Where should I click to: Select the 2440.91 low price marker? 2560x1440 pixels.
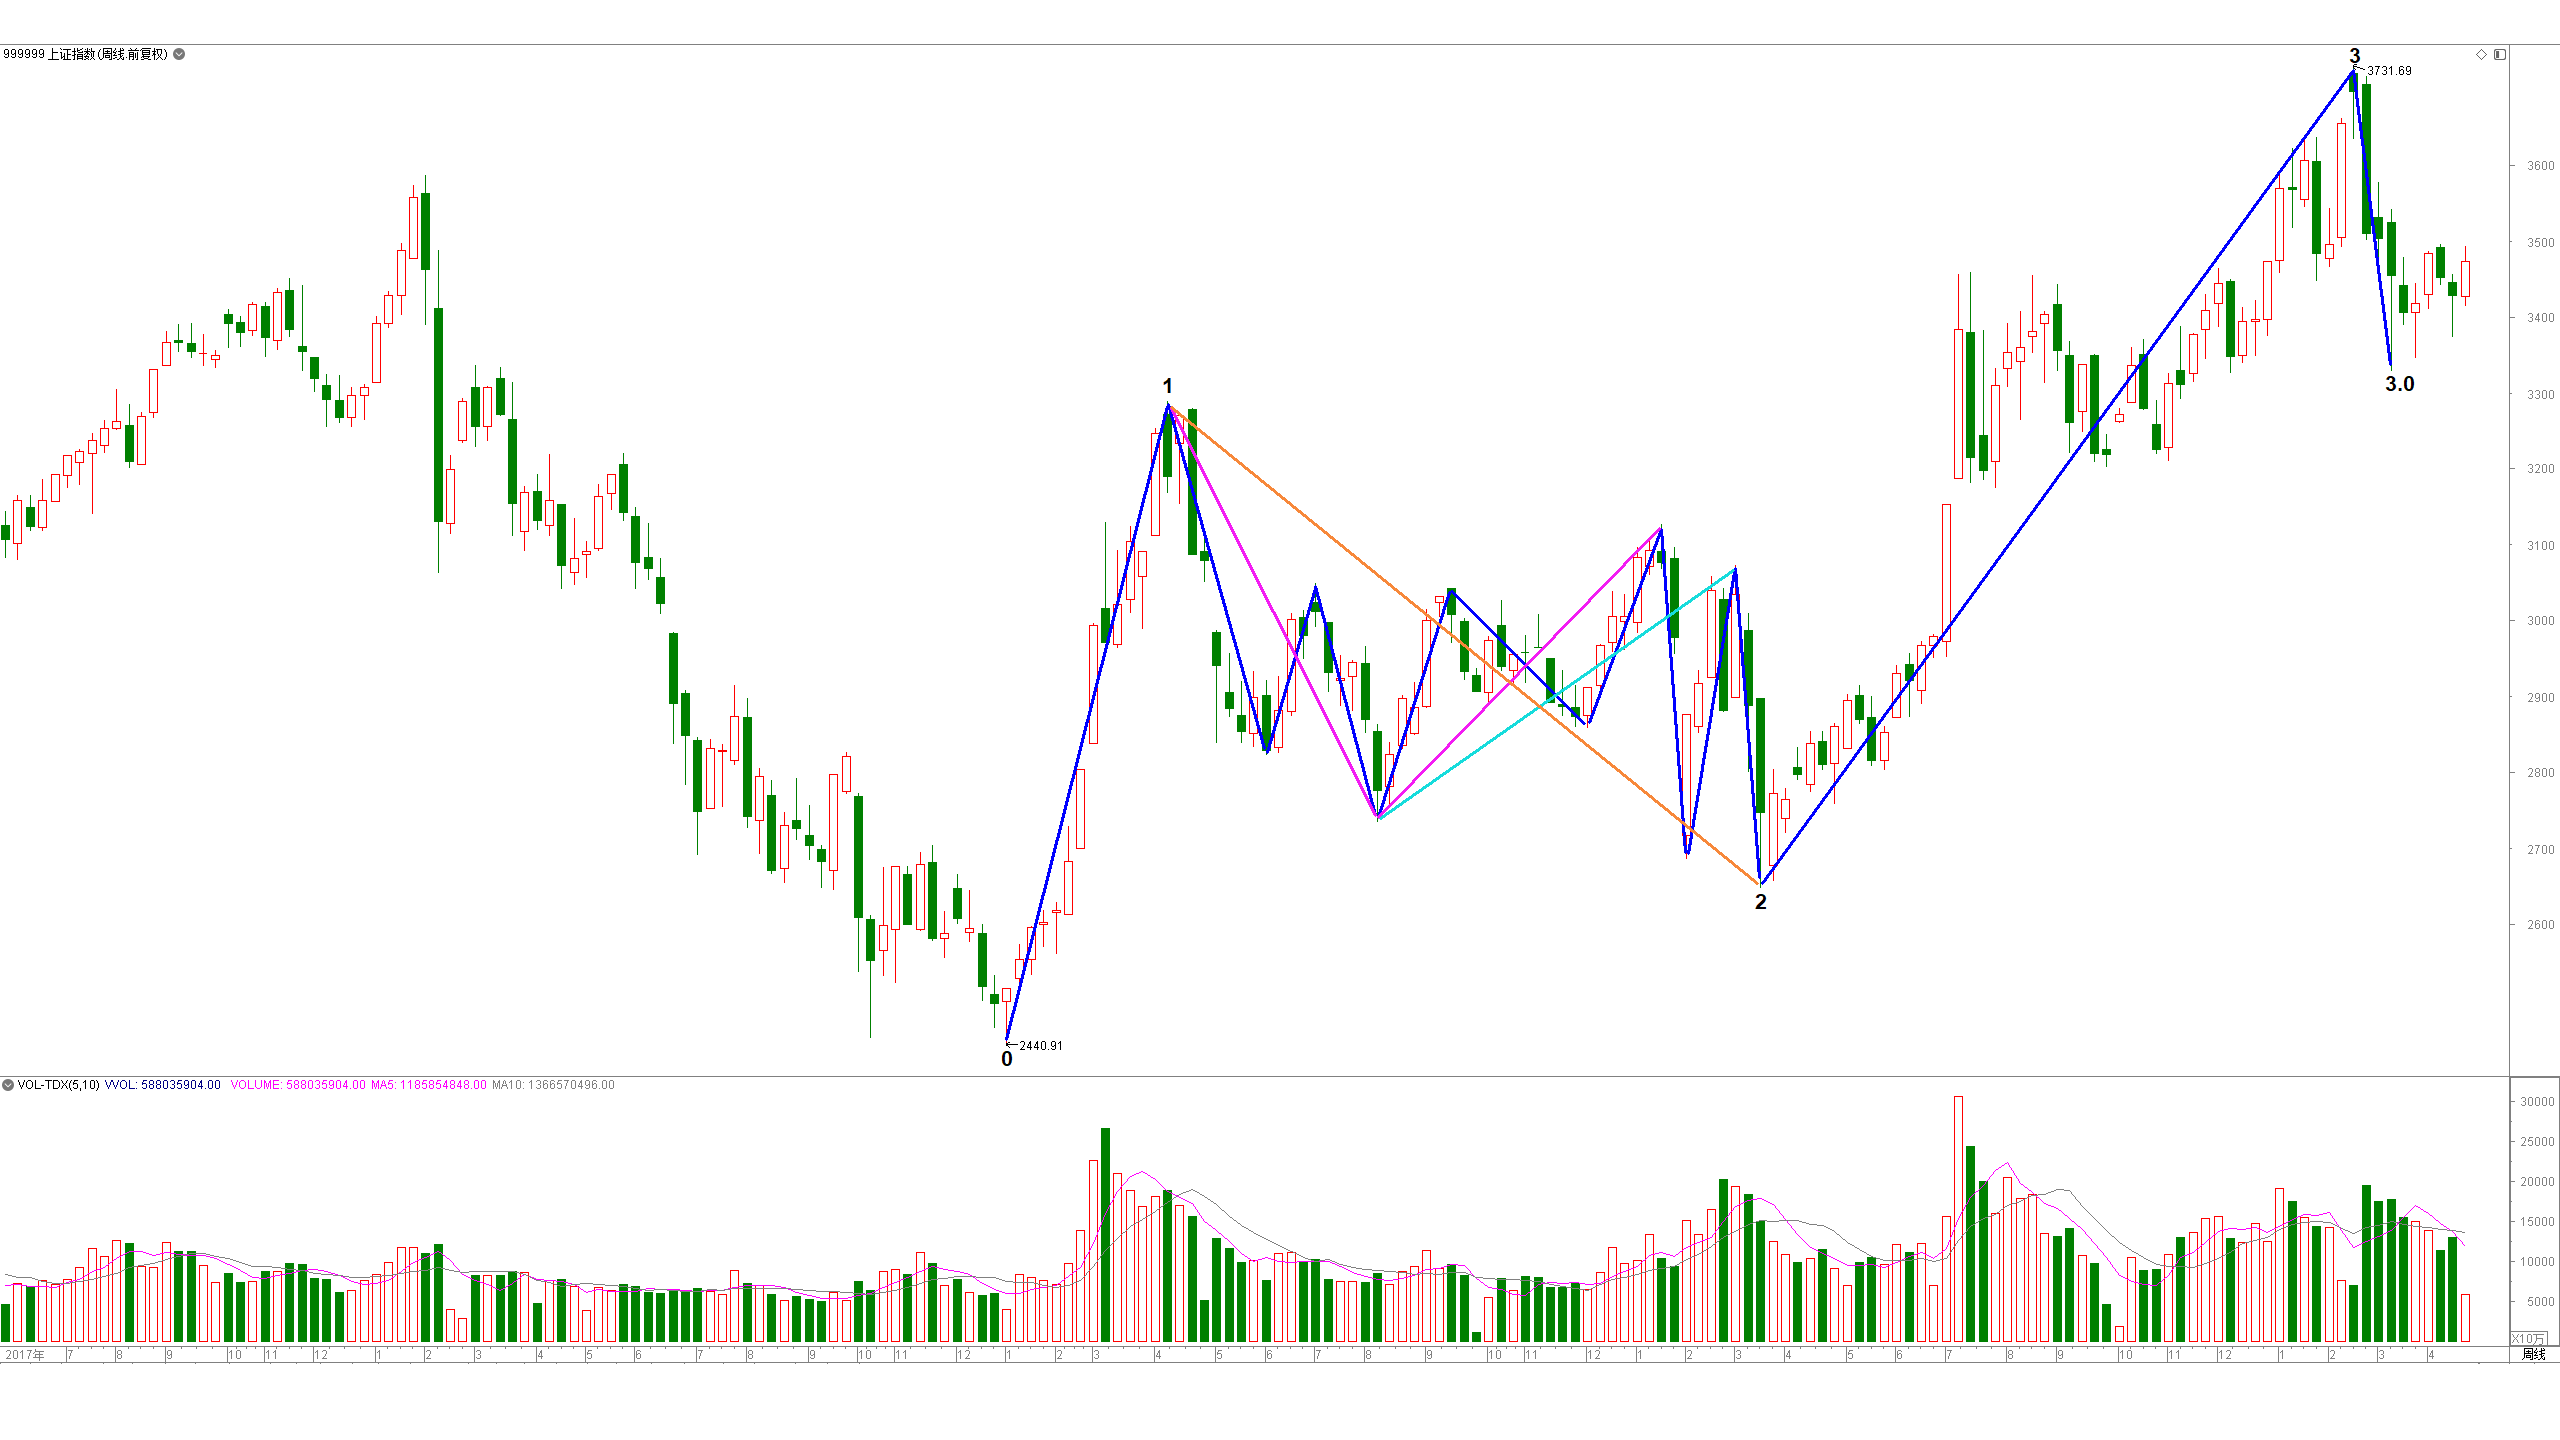pyautogui.click(x=1041, y=1046)
